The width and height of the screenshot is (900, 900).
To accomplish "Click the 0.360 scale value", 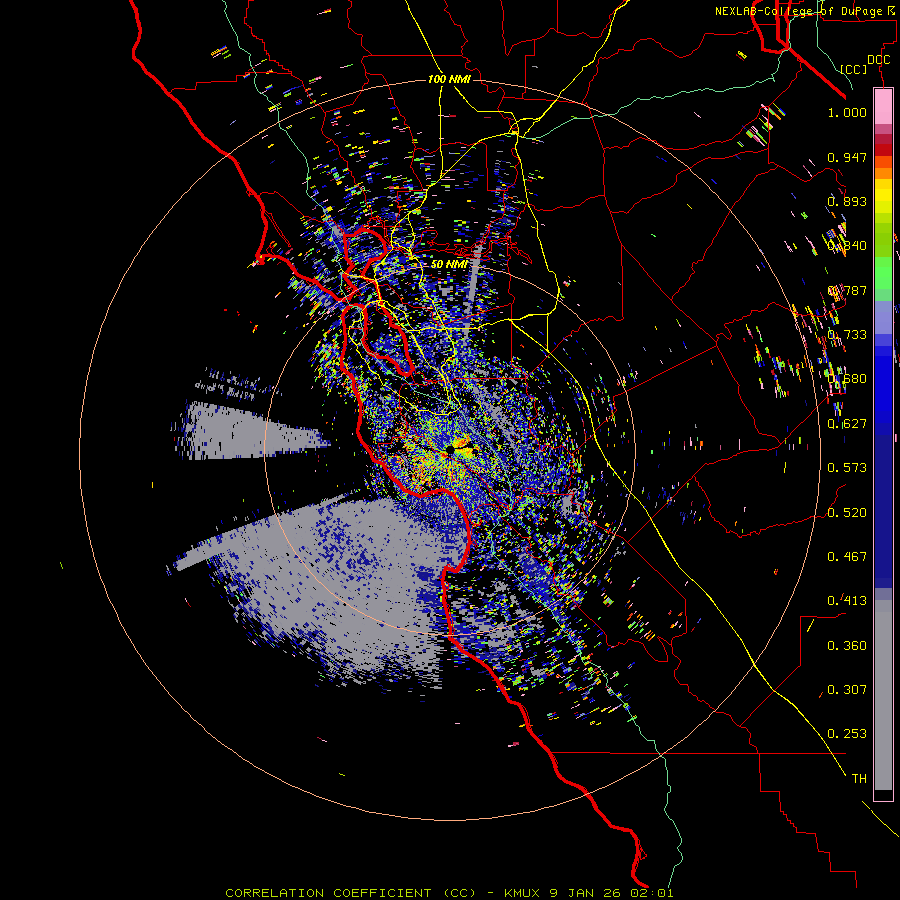I will [847, 646].
